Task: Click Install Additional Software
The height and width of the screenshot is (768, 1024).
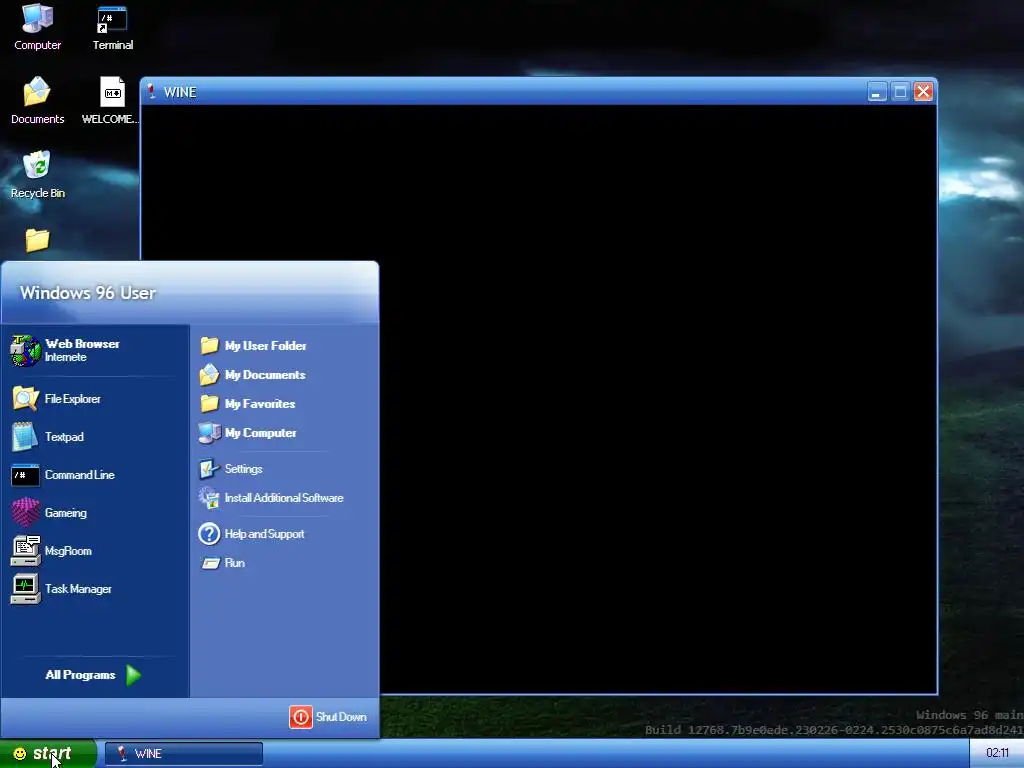Action: [x=272, y=498]
